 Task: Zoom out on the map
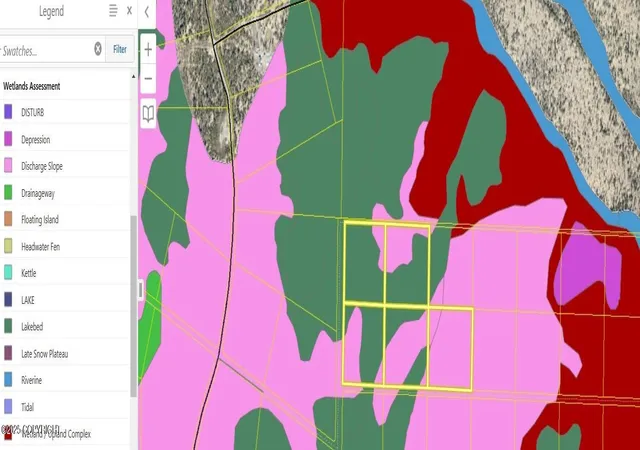tap(148, 78)
